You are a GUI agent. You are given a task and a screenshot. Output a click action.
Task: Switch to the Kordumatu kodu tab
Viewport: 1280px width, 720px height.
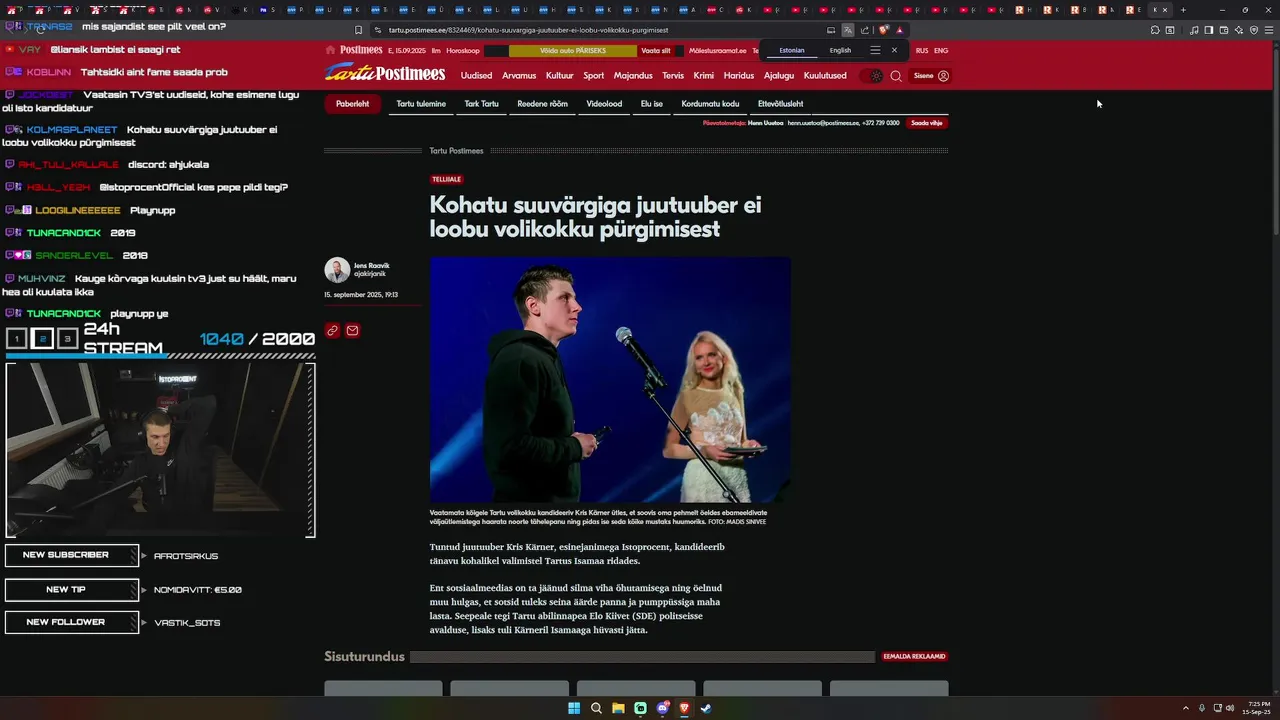coord(710,104)
